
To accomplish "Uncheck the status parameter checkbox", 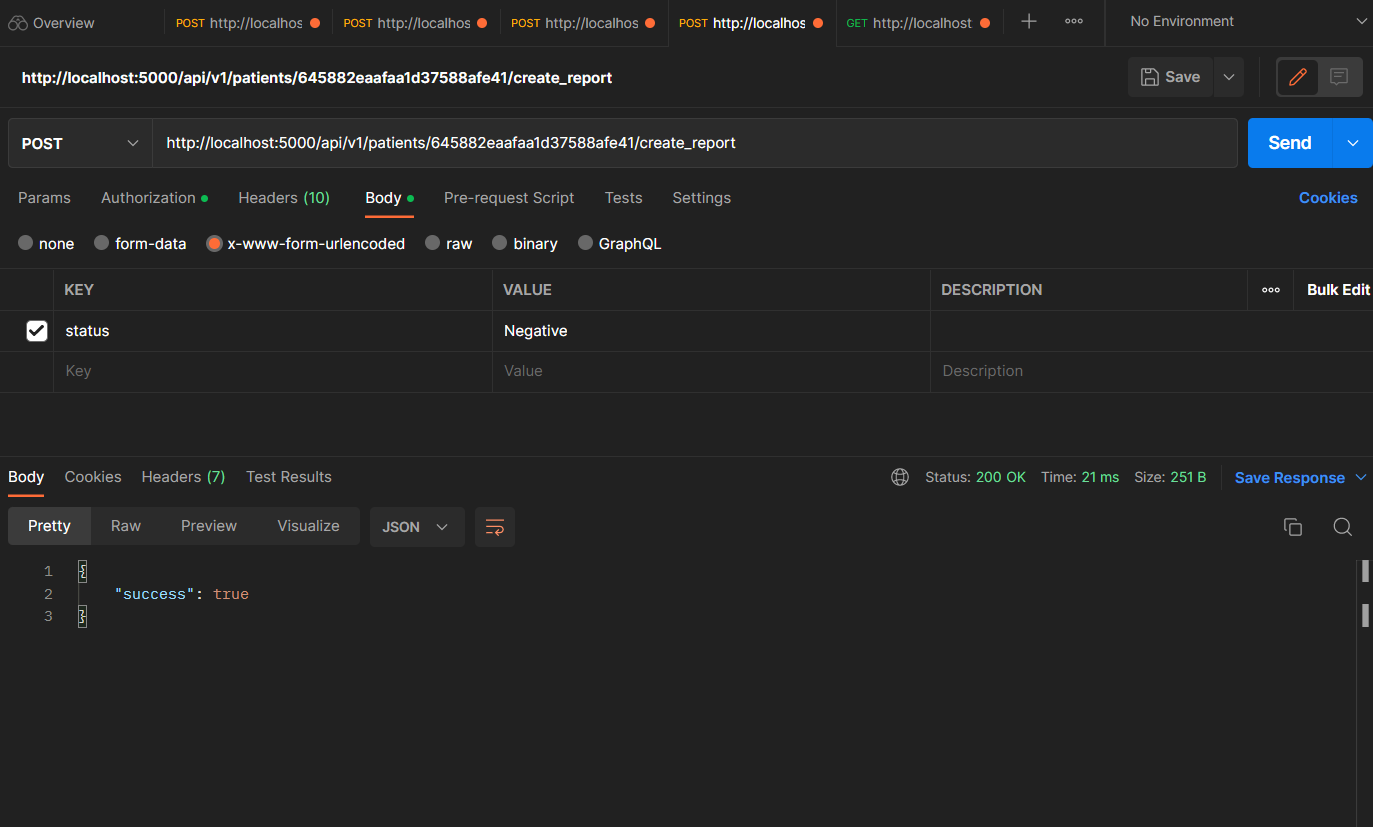I will pos(37,330).
